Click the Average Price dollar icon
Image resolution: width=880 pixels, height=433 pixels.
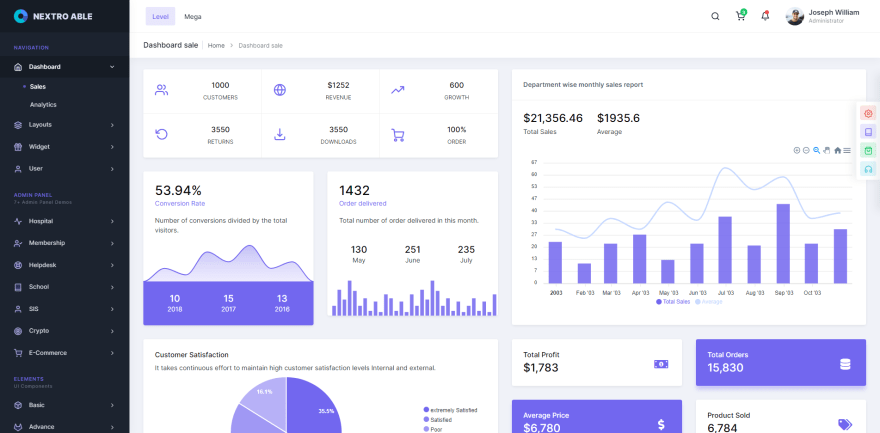click(x=661, y=425)
